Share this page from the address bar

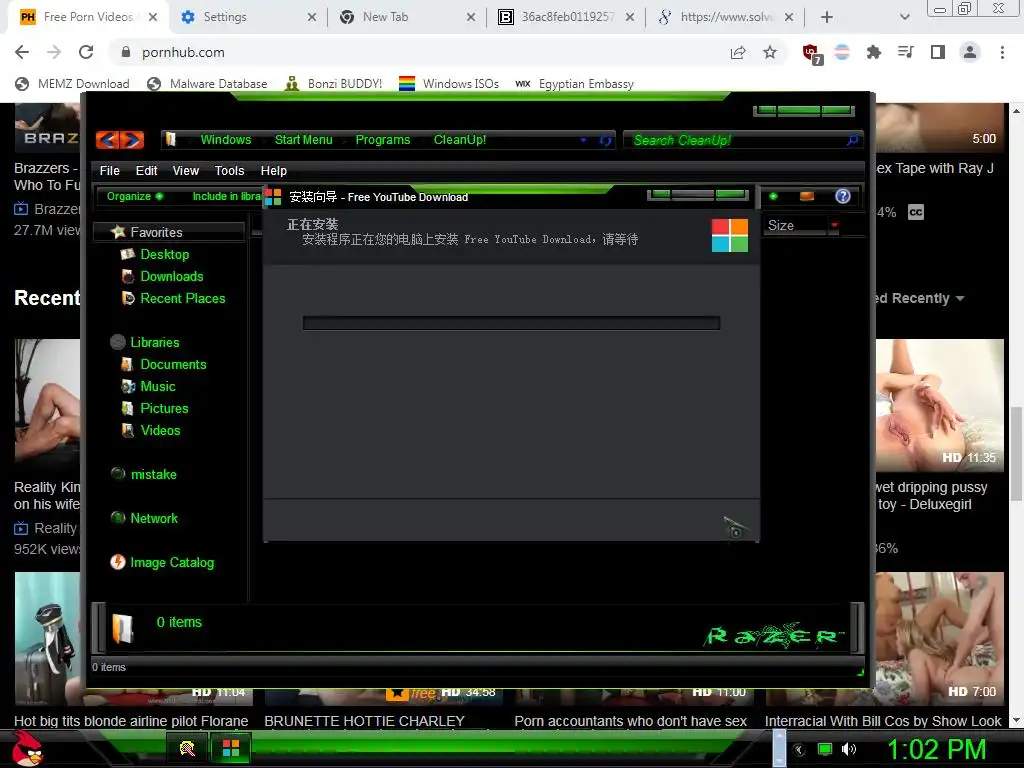pos(738,52)
